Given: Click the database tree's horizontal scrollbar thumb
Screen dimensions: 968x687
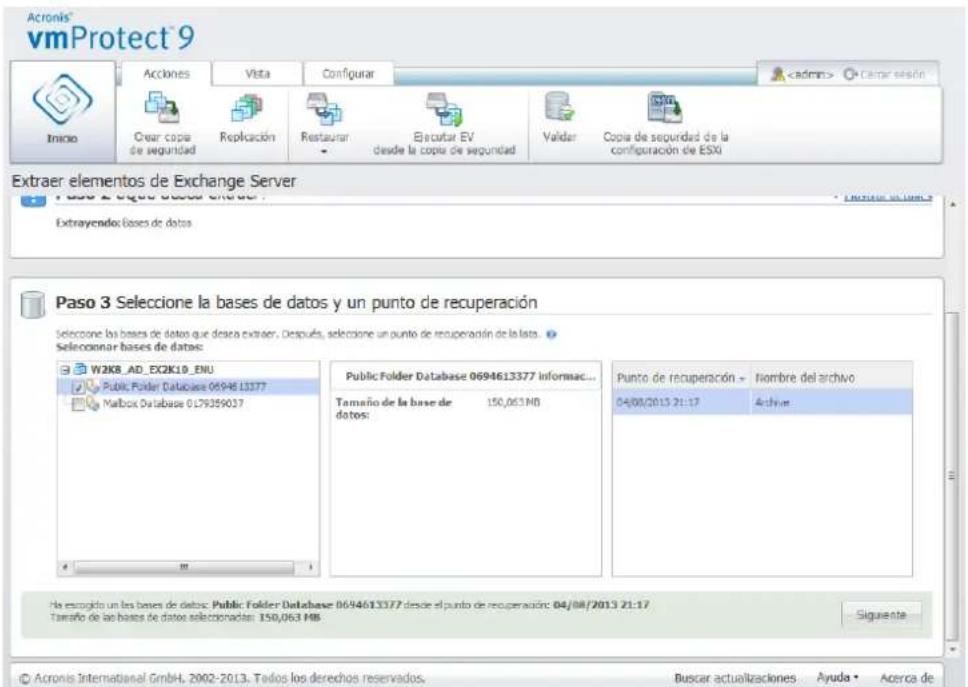Looking at the screenshot, I should click(x=183, y=567).
